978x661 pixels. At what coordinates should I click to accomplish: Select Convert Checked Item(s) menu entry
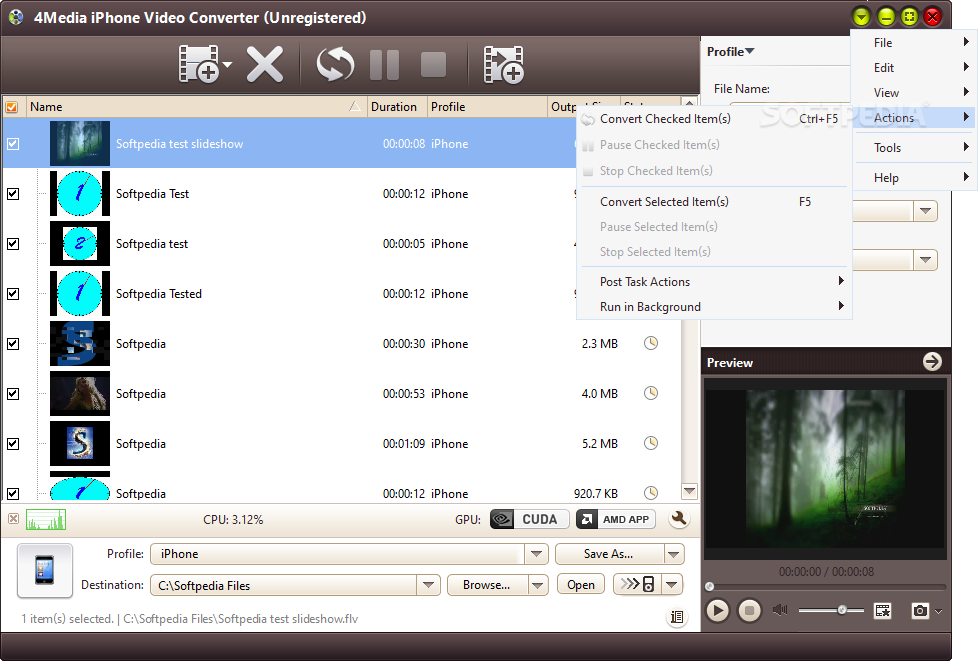point(714,118)
